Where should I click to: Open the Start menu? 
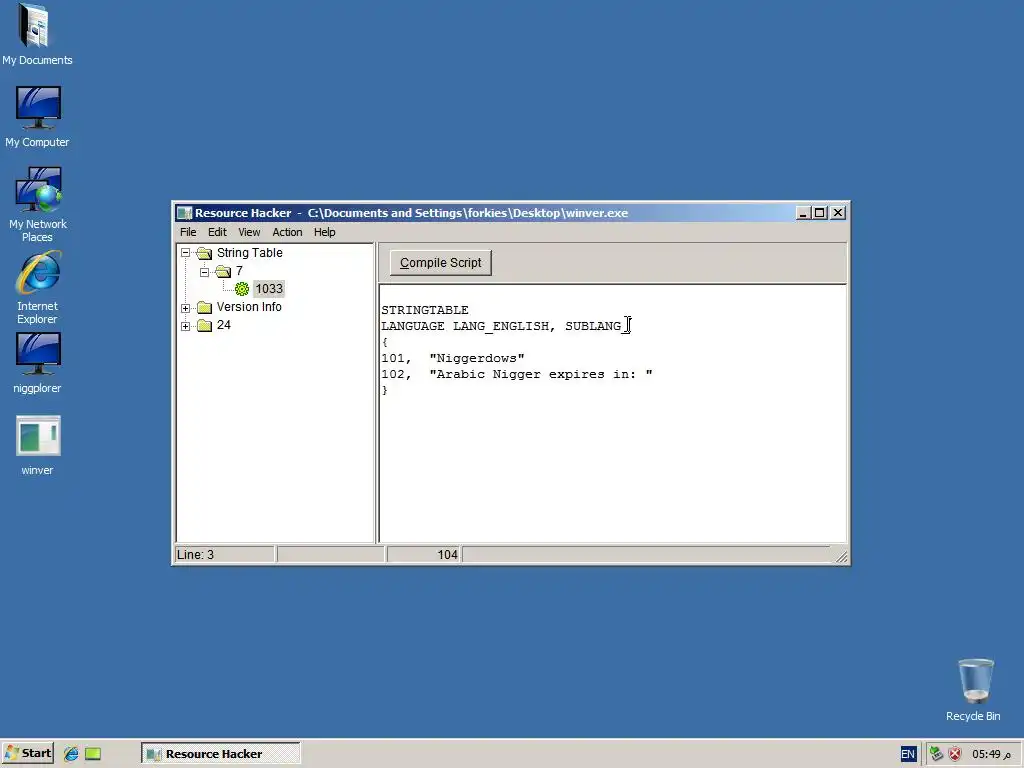click(x=27, y=753)
